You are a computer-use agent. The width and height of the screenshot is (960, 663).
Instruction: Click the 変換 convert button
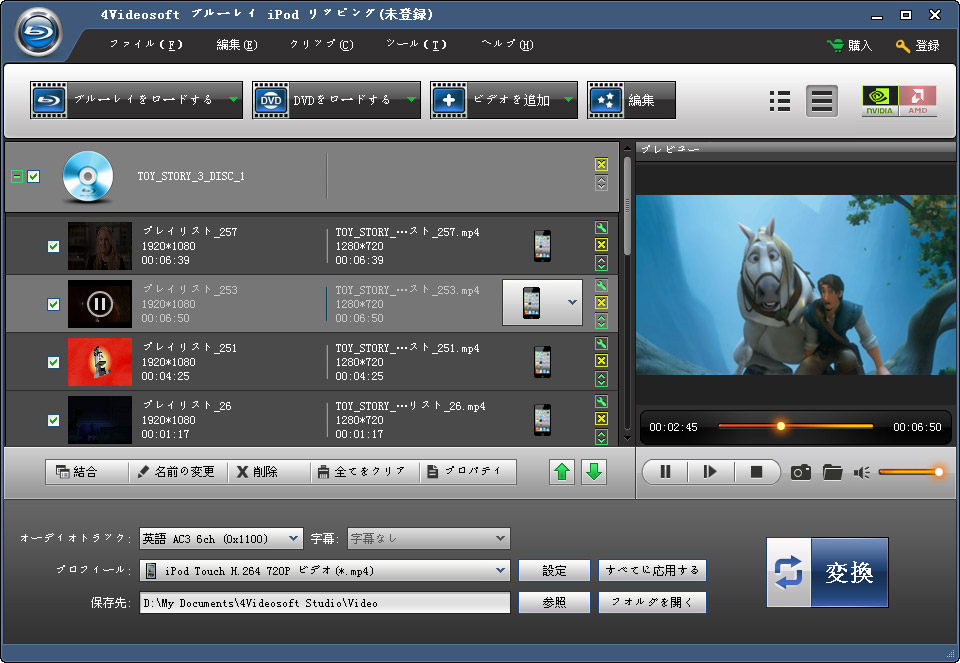pyautogui.click(x=827, y=572)
